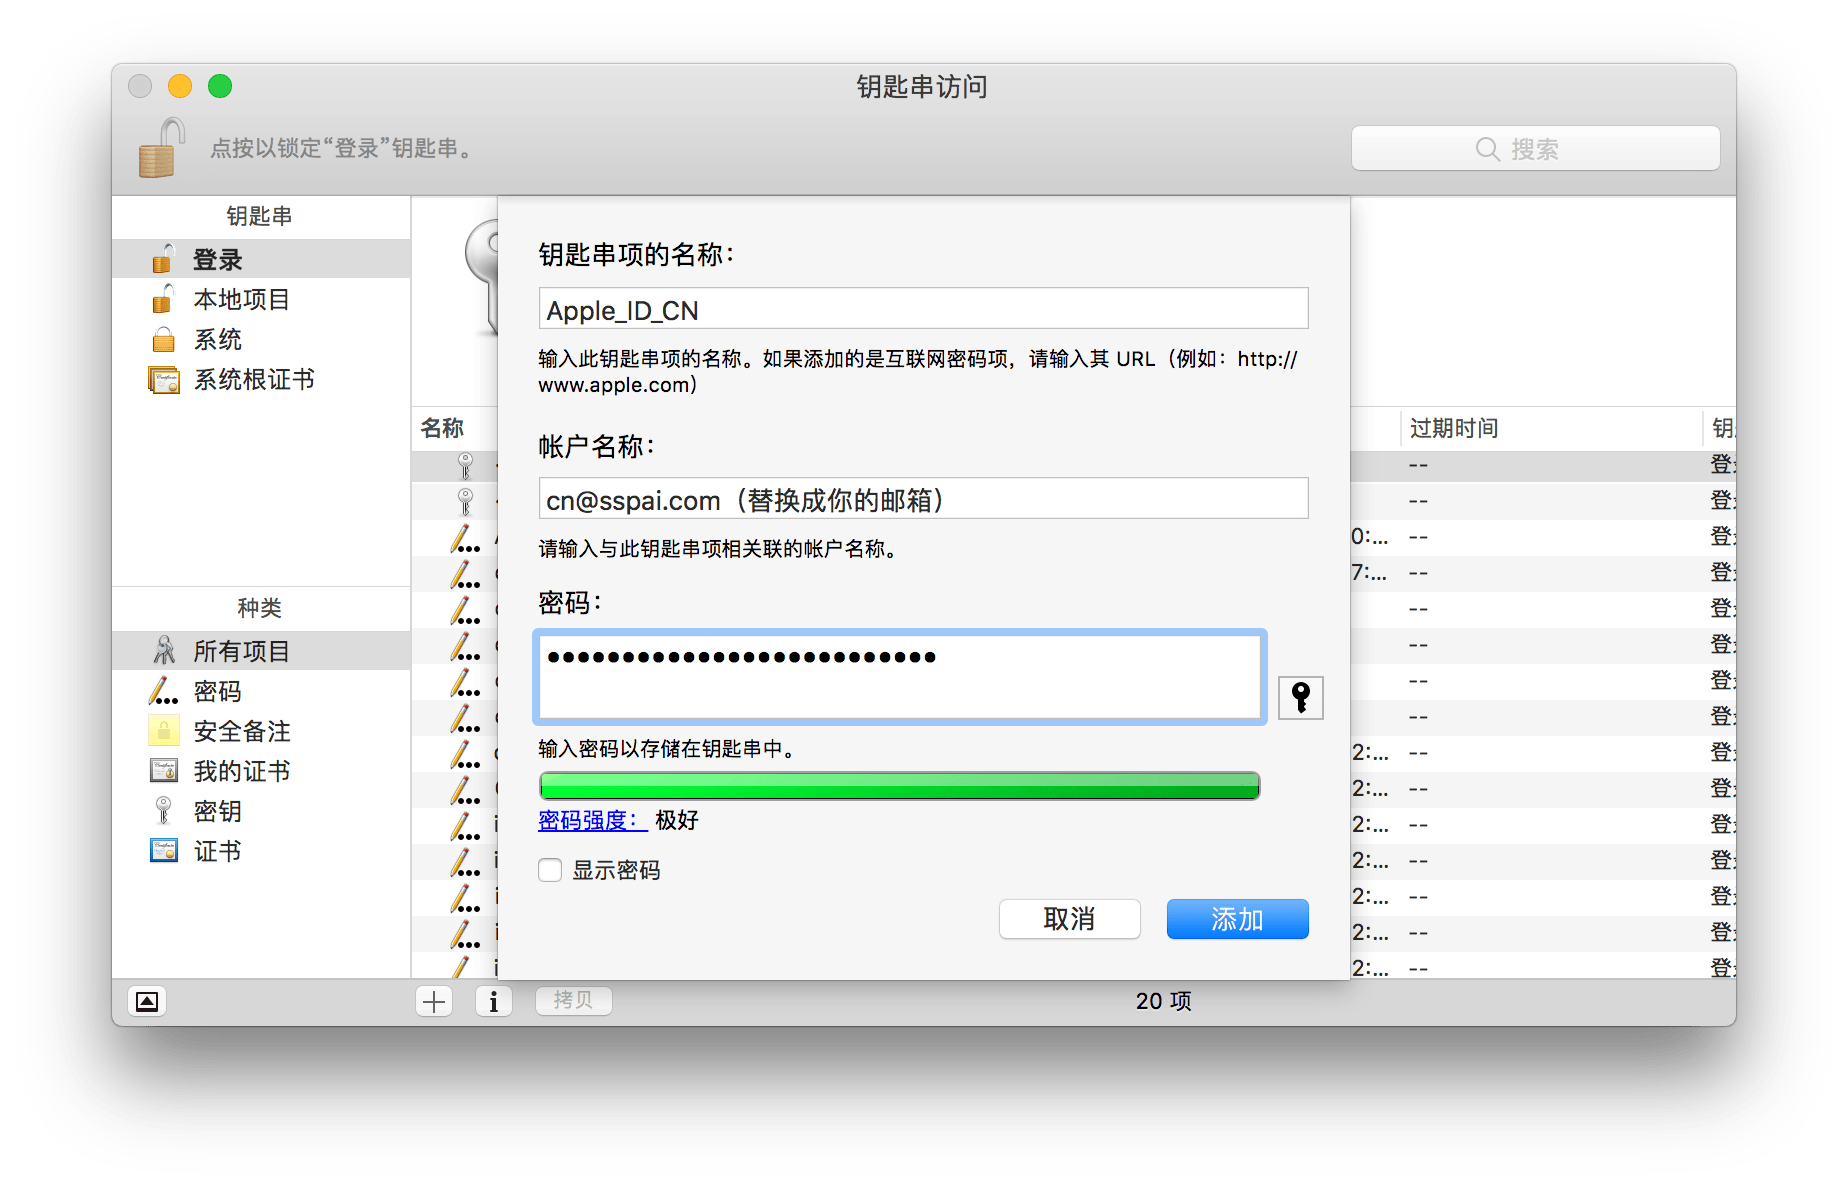
Task: Click the plus icon to add item
Action: tap(434, 1001)
